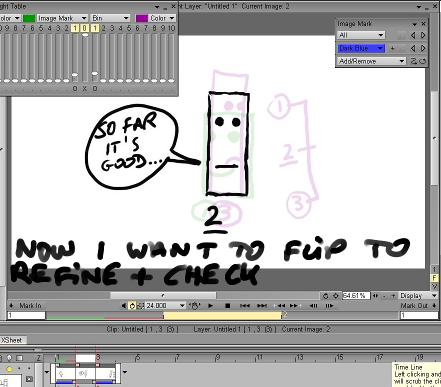The image size is (441, 387).
Task: Click the reset view diamond icon beside zoom field
Action: pyautogui.click(x=336, y=296)
